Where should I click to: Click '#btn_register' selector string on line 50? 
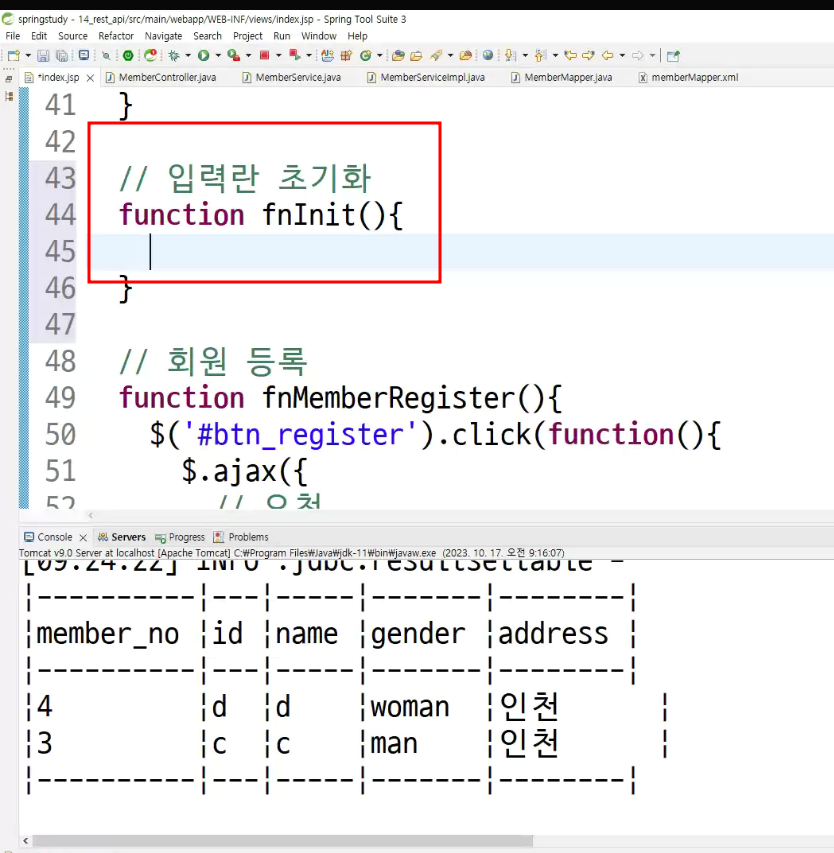pos(301,435)
